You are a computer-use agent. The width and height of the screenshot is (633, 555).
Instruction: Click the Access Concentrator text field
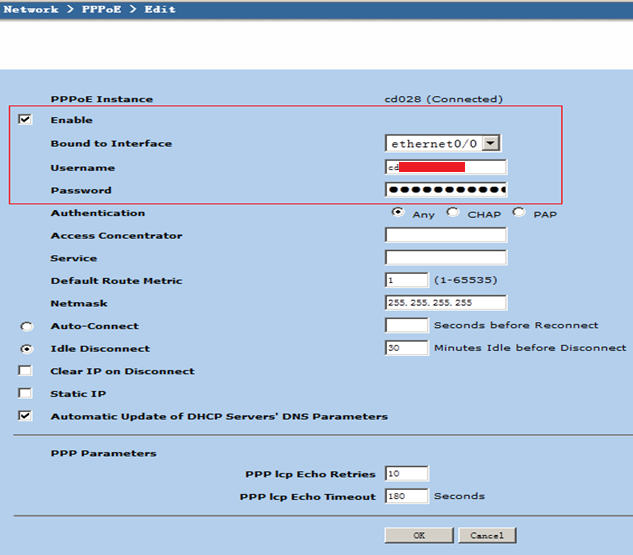point(446,236)
